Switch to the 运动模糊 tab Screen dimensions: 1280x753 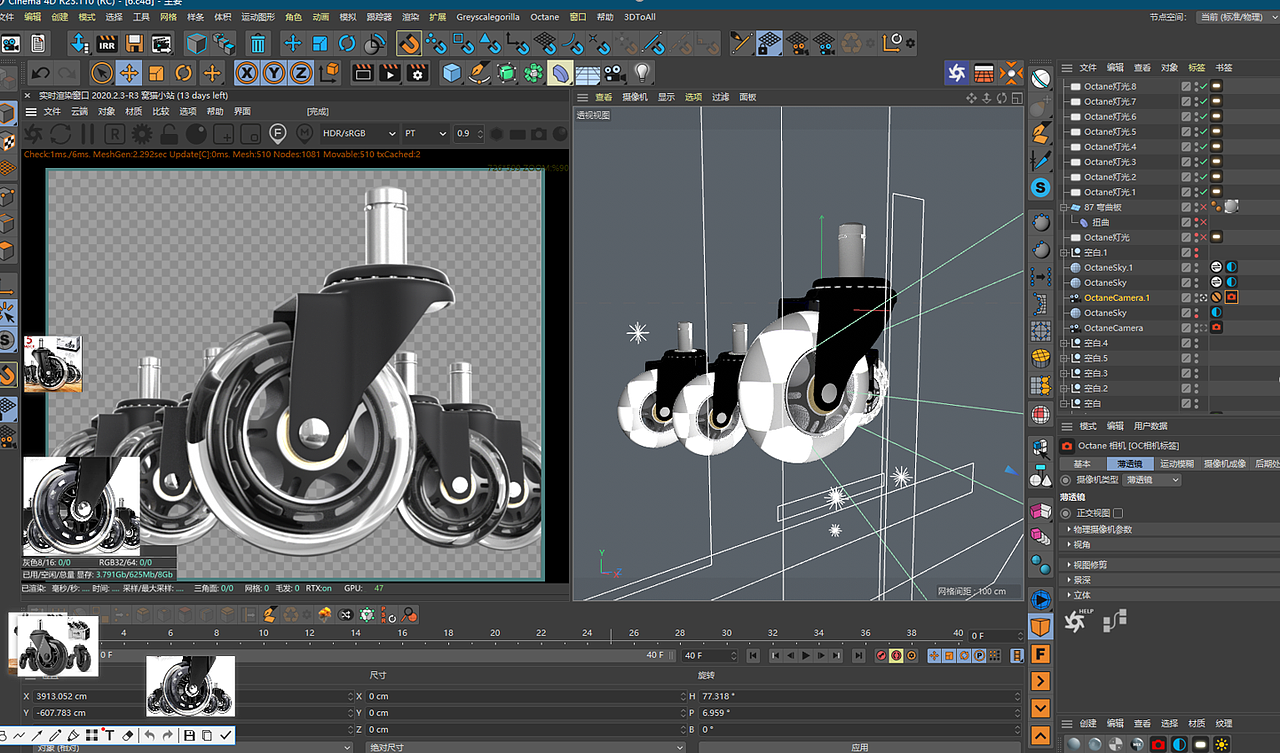coord(1176,464)
